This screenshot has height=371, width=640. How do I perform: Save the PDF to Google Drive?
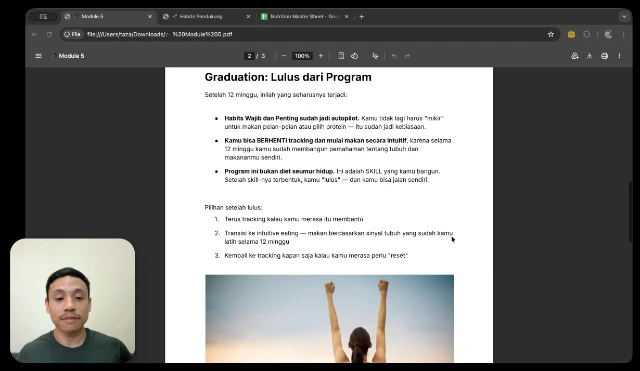pos(575,56)
